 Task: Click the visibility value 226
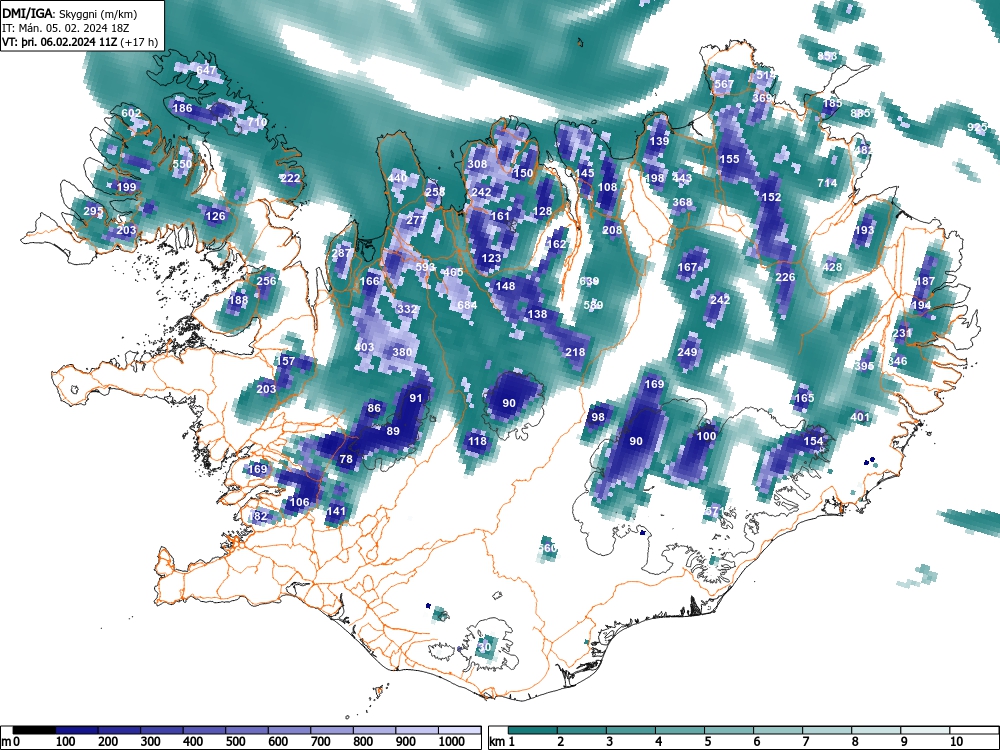(785, 277)
